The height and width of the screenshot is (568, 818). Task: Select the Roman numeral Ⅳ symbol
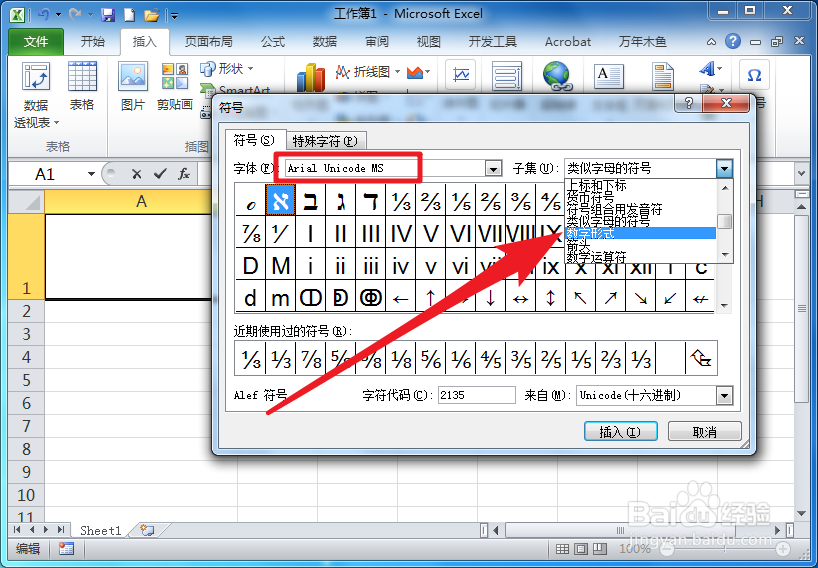coord(401,233)
